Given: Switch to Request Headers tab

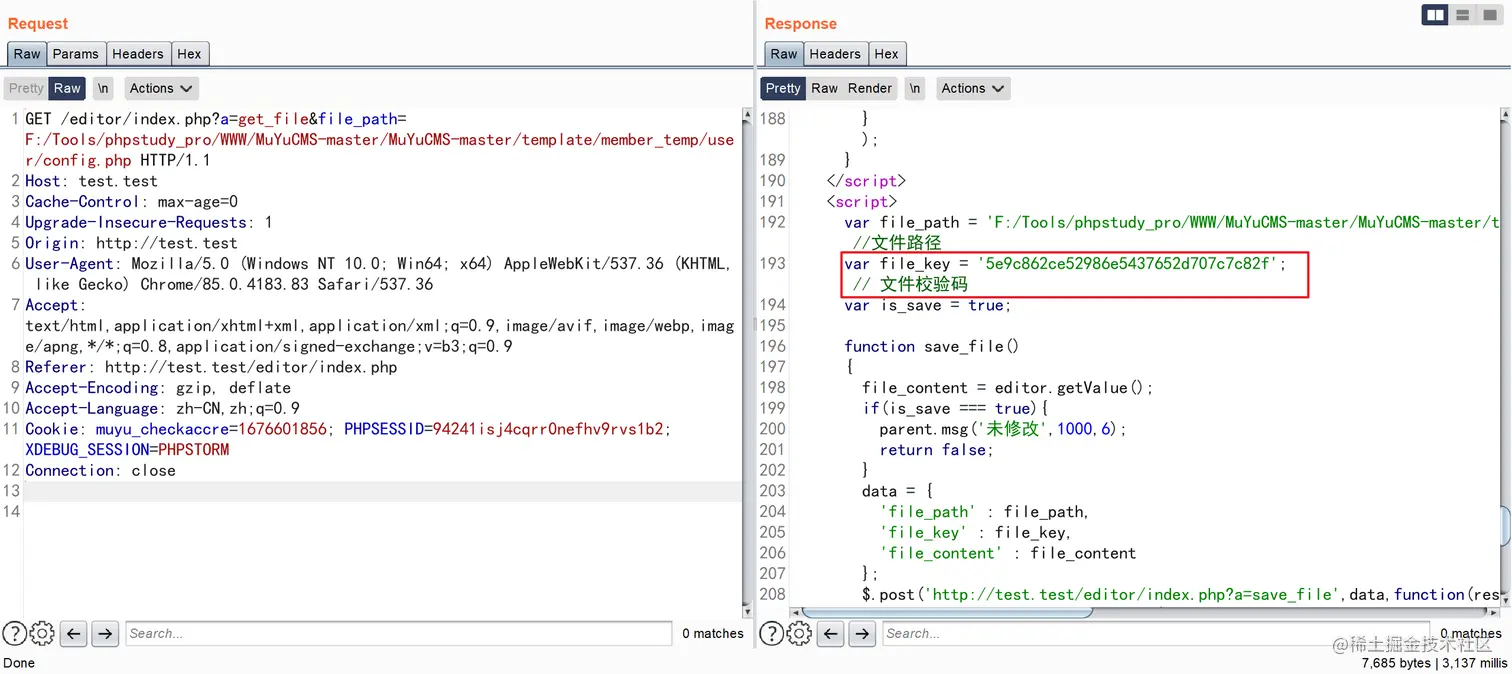Looking at the screenshot, I should [138, 54].
